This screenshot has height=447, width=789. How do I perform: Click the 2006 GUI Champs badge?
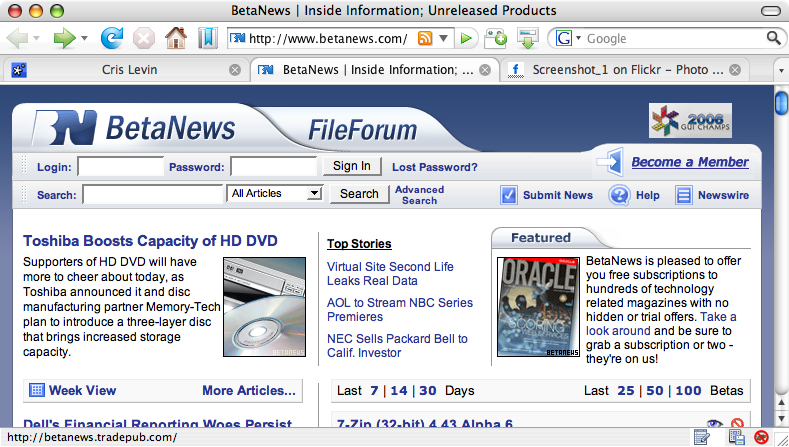[x=690, y=120]
